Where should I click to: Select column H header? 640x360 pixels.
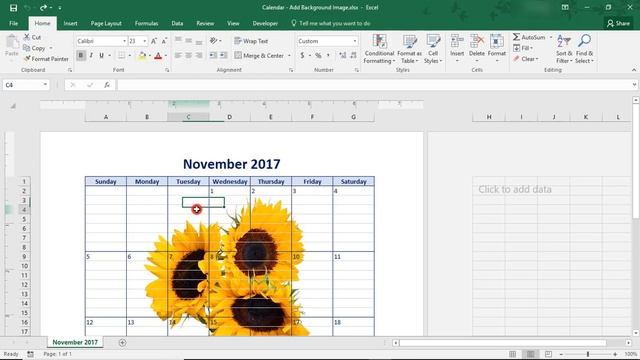(x=489, y=117)
